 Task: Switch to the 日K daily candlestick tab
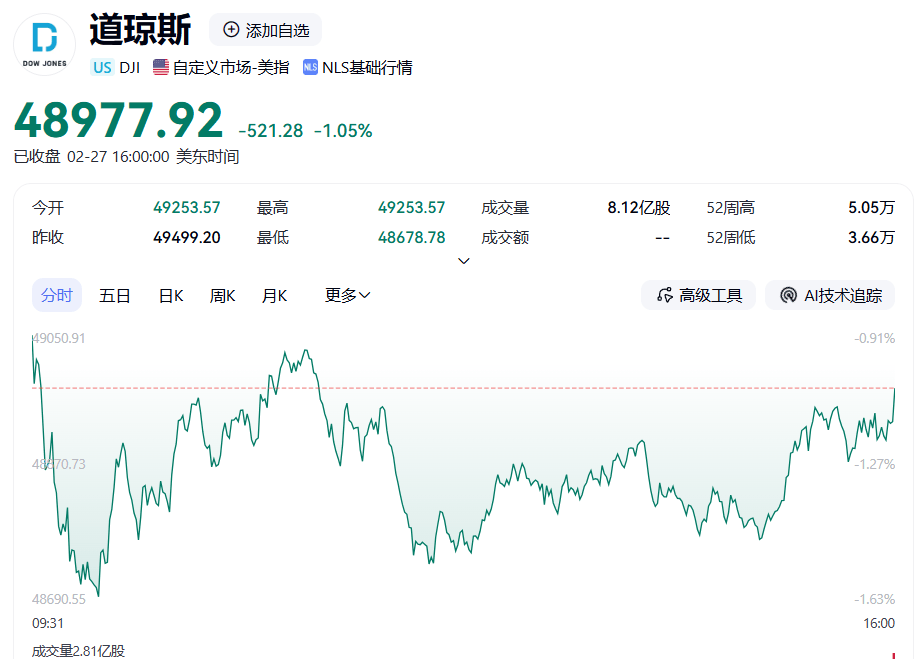(171, 295)
